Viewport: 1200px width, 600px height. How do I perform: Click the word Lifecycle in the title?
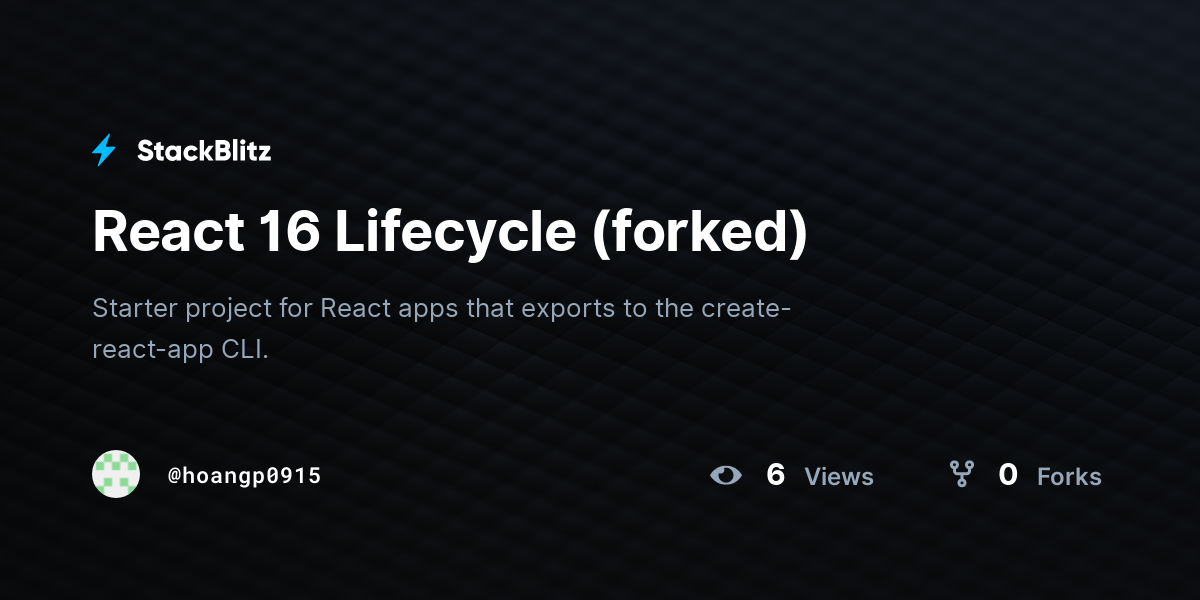[455, 233]
